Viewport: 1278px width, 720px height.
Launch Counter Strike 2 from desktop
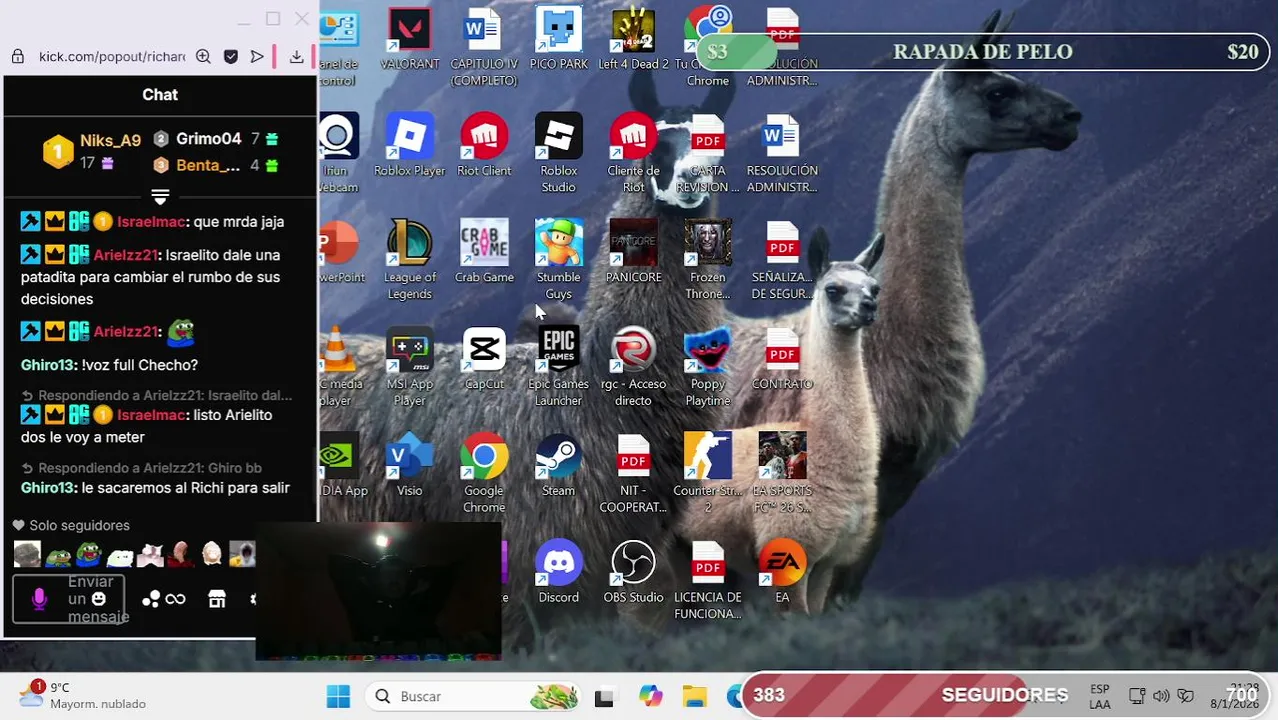tap(707, 474)
